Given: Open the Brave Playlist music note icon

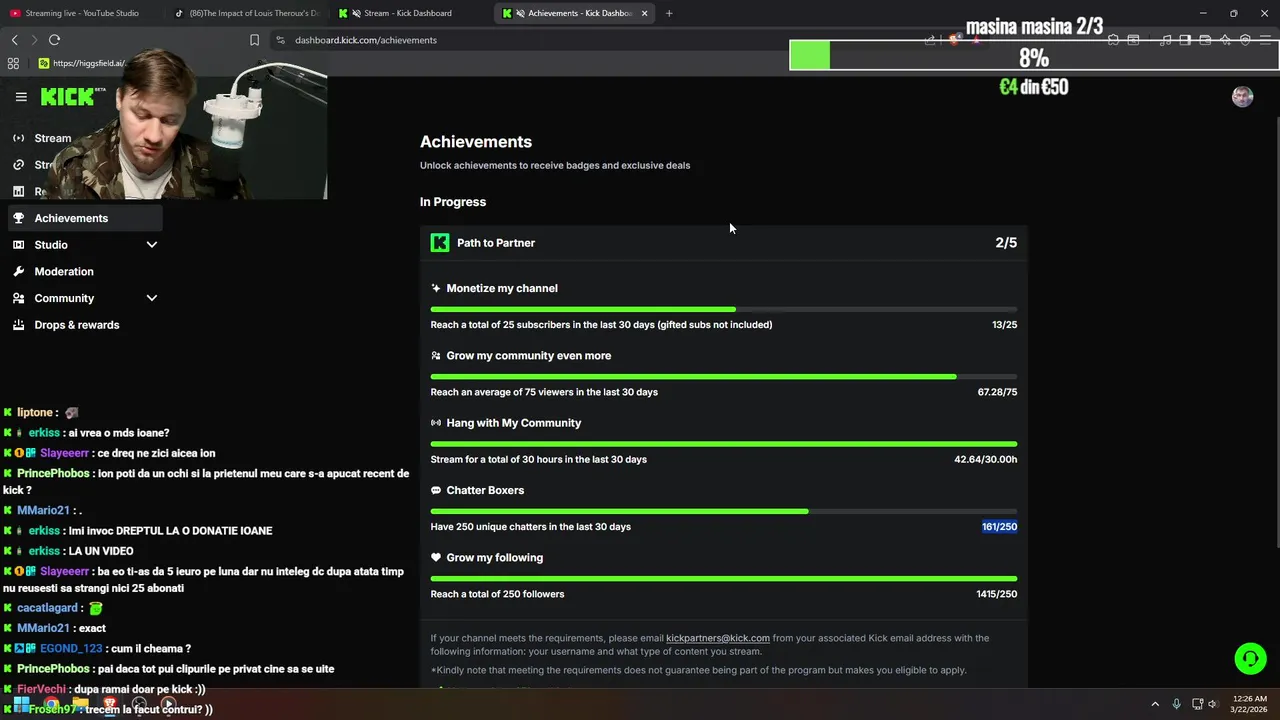Looking at the screenshot, I should [x=1165, y=40].
